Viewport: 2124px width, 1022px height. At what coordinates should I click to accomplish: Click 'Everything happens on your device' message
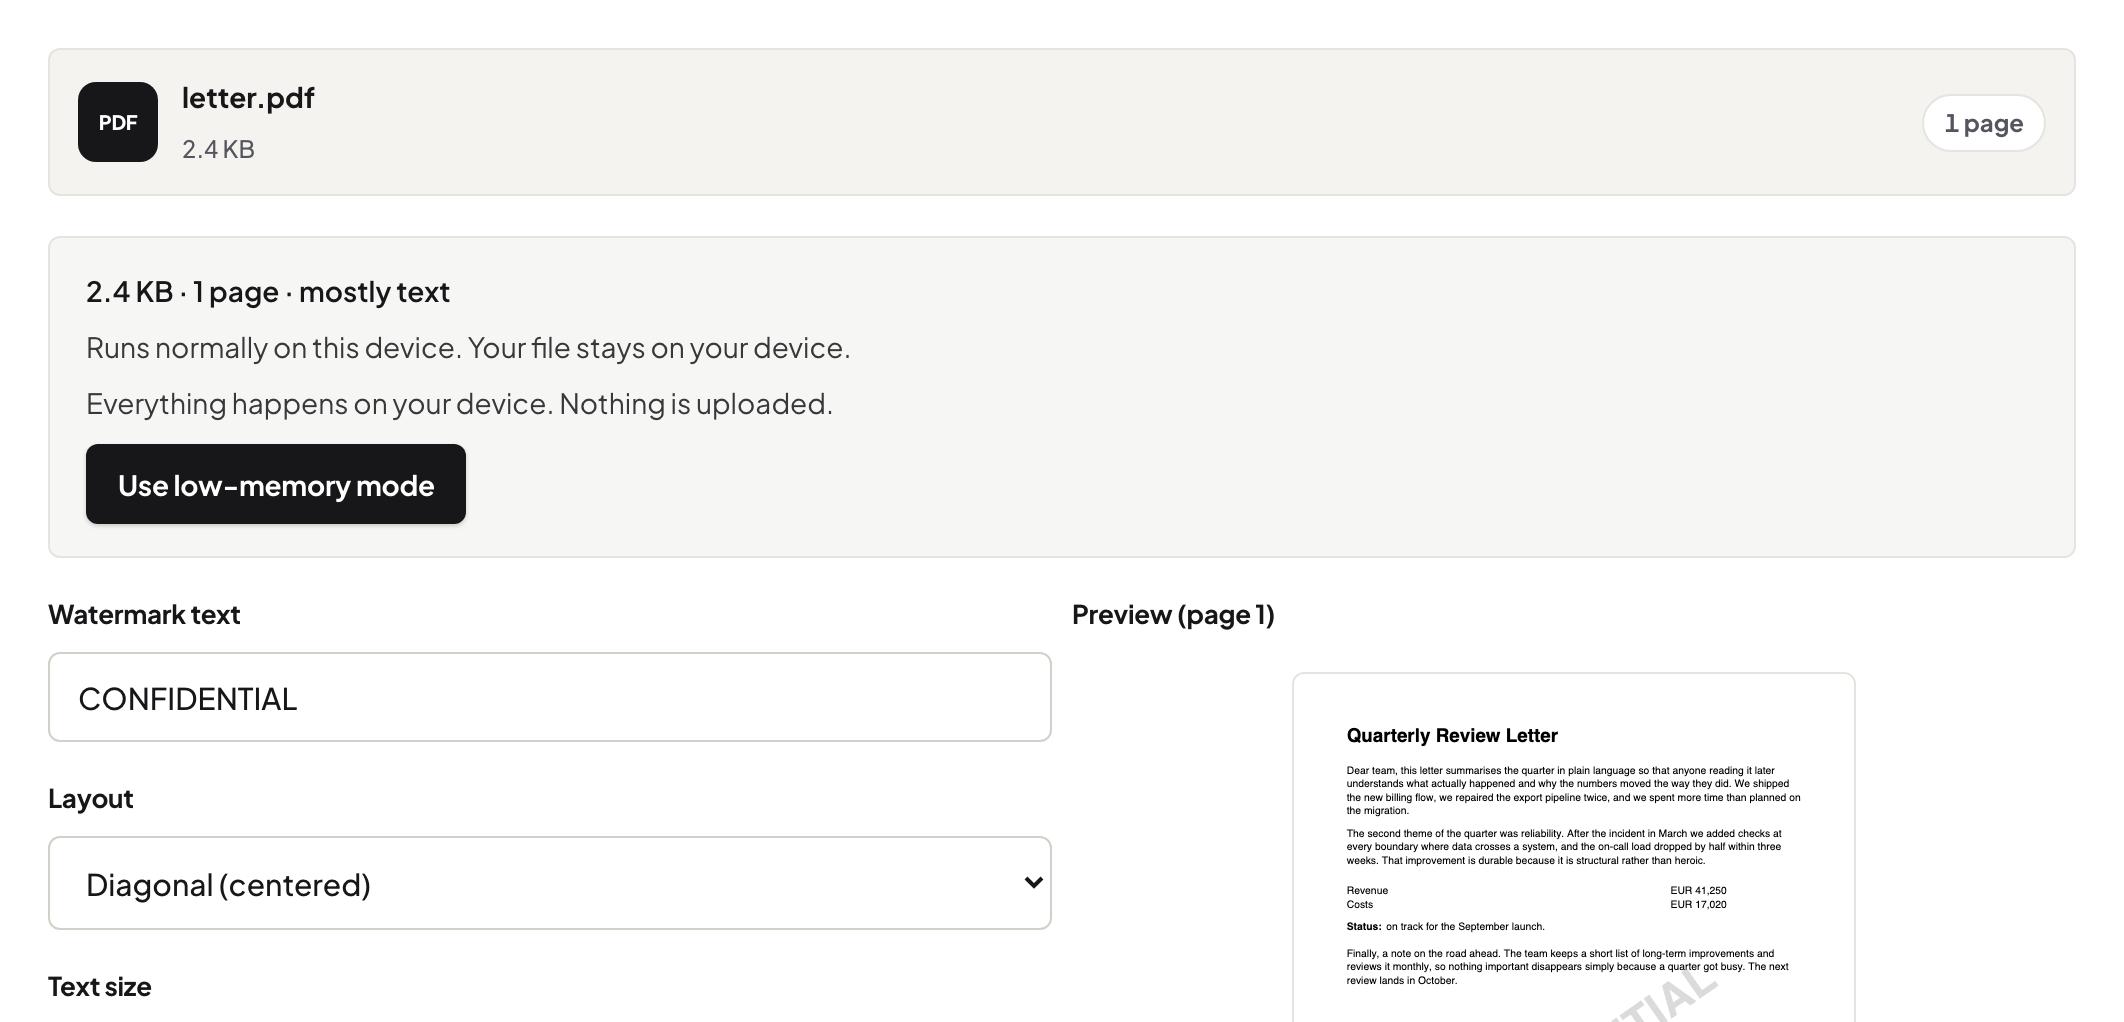[459, 404]
